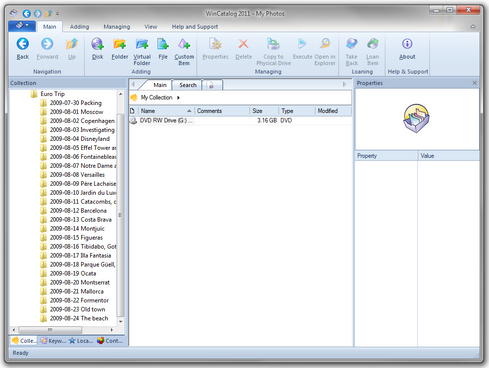The height and width of the screenshot is (368, 489).
Task: Click the Property column header
Action: (x=386, y=156)
